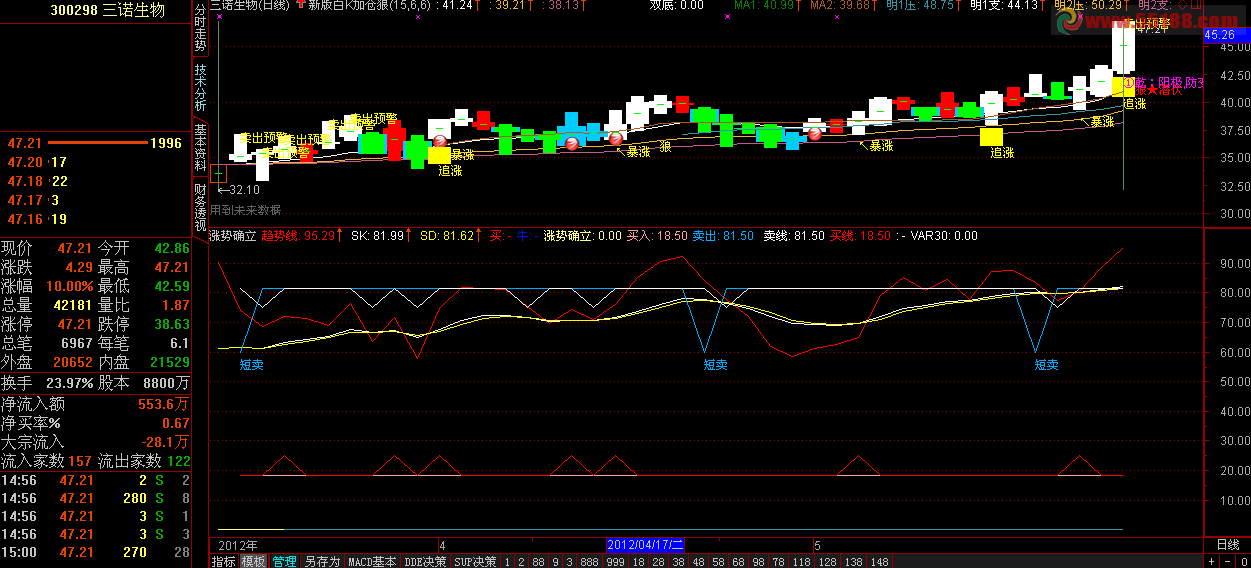Screen dimensions: 1251x568
Task: Click the blue 45.26 price tag on axis
Action: pos(1226,35)
